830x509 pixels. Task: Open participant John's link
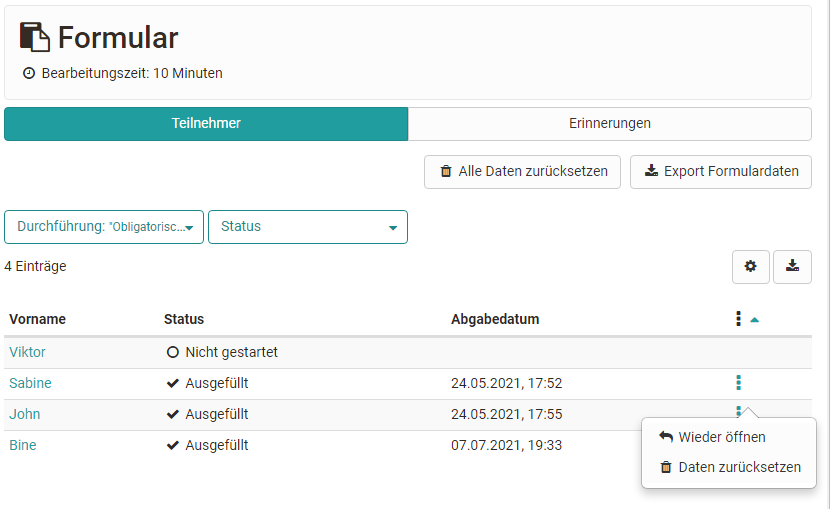pyautogui.click(x=24, y=414)
